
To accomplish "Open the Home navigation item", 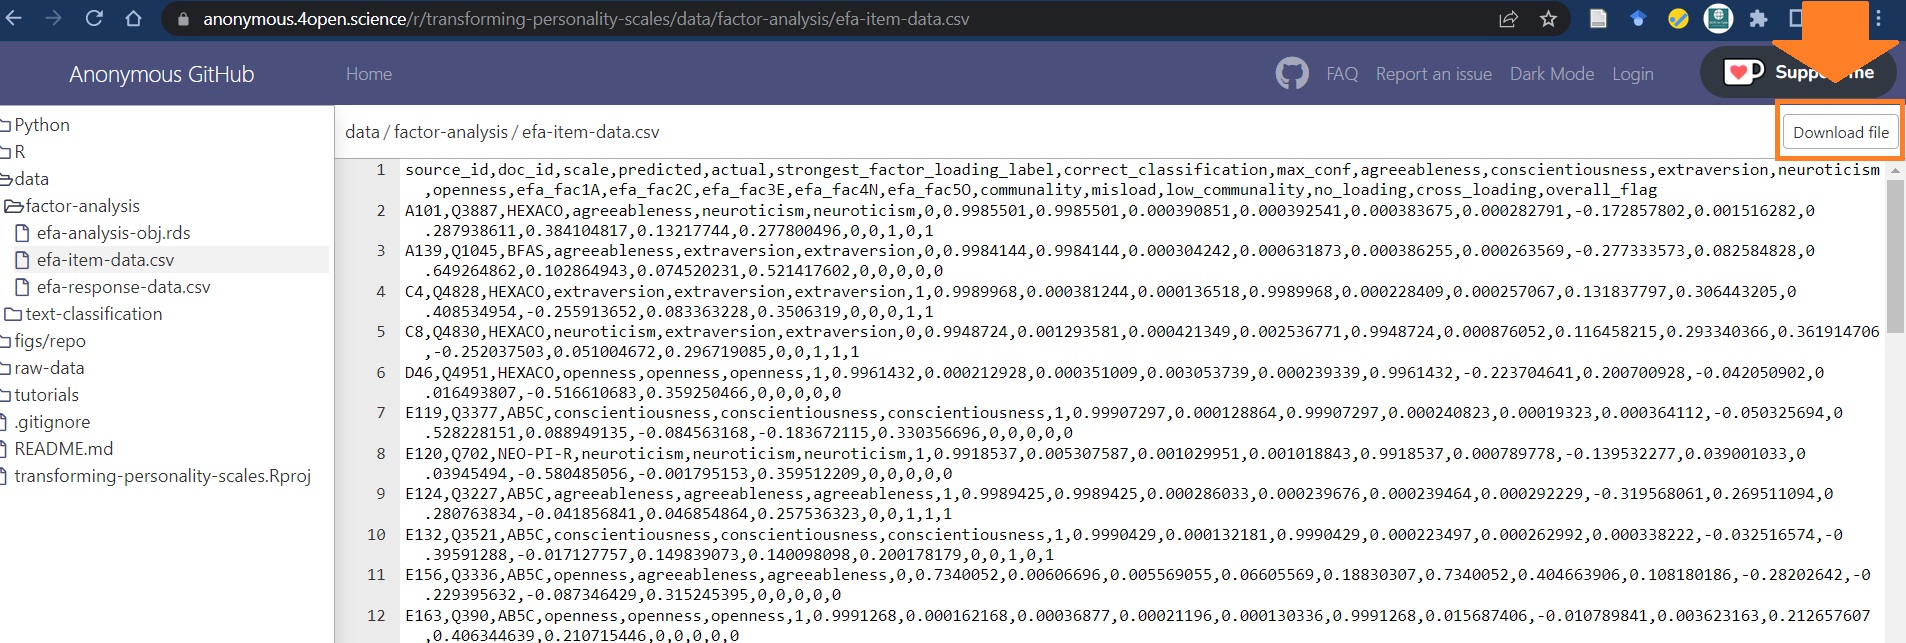I will click(x=368, y=74).
